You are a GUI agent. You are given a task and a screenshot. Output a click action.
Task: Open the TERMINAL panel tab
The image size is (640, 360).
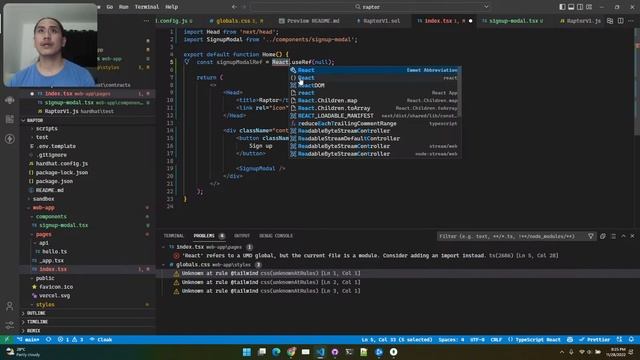pyautogui.click(x=173, y=236)
